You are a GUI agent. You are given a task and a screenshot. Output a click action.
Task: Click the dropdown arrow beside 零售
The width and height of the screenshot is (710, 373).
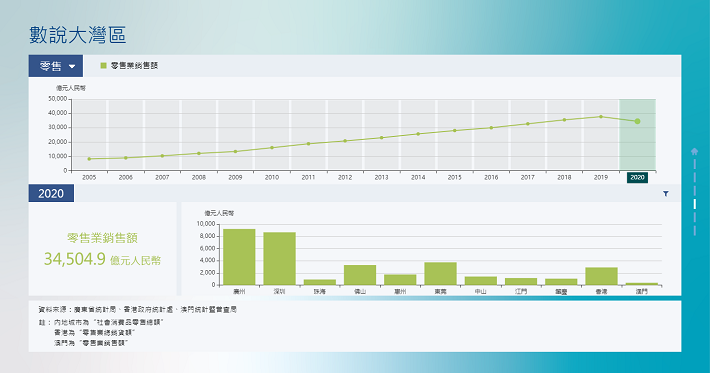pyautogui.click(x=72, y=67)
